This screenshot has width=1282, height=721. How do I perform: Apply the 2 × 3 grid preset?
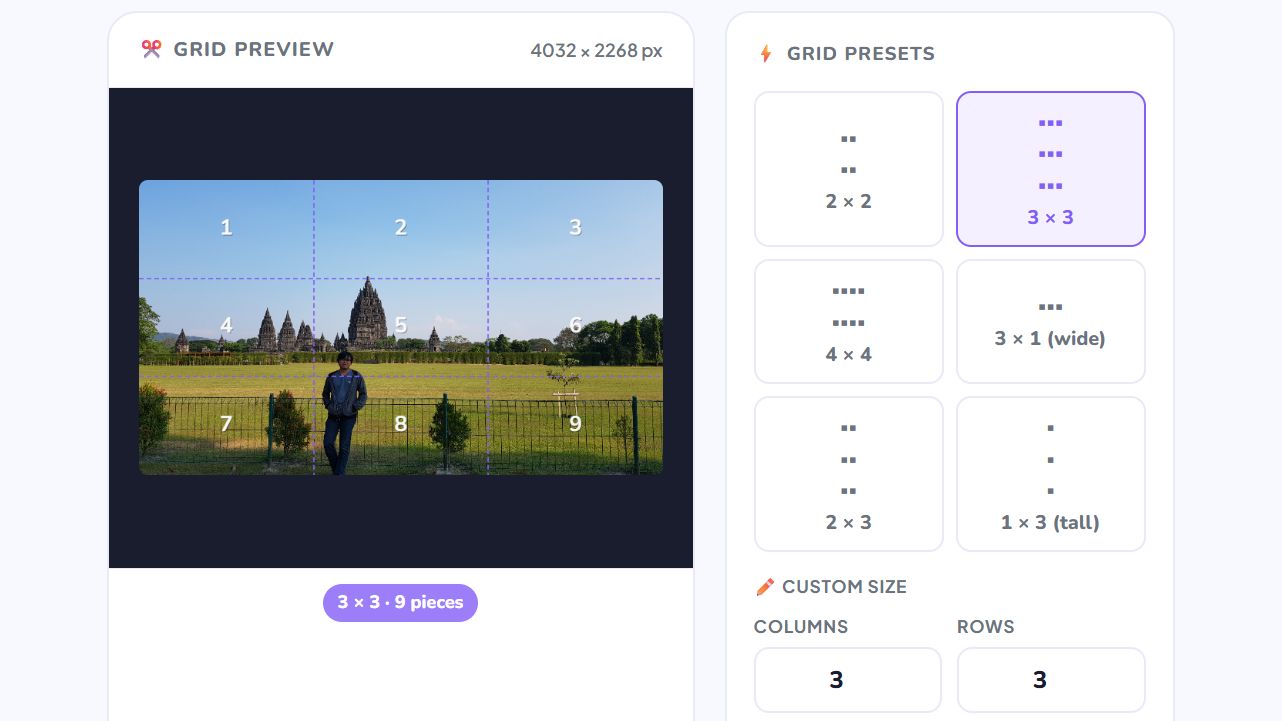pyautogui.click(x=849, y=474)
